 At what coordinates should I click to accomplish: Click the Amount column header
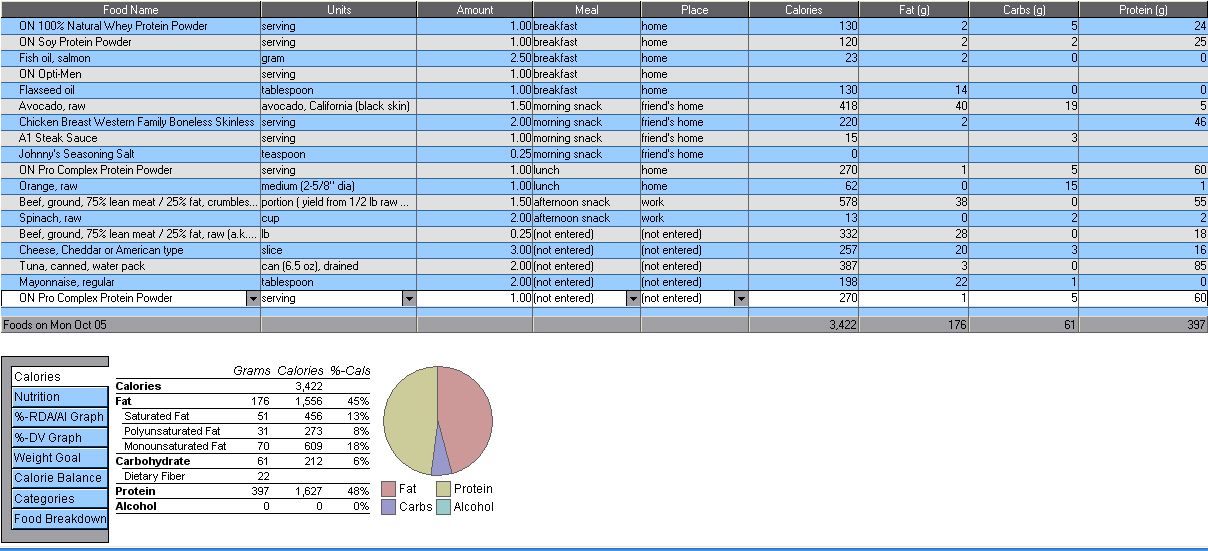click(x=475, y=10)
